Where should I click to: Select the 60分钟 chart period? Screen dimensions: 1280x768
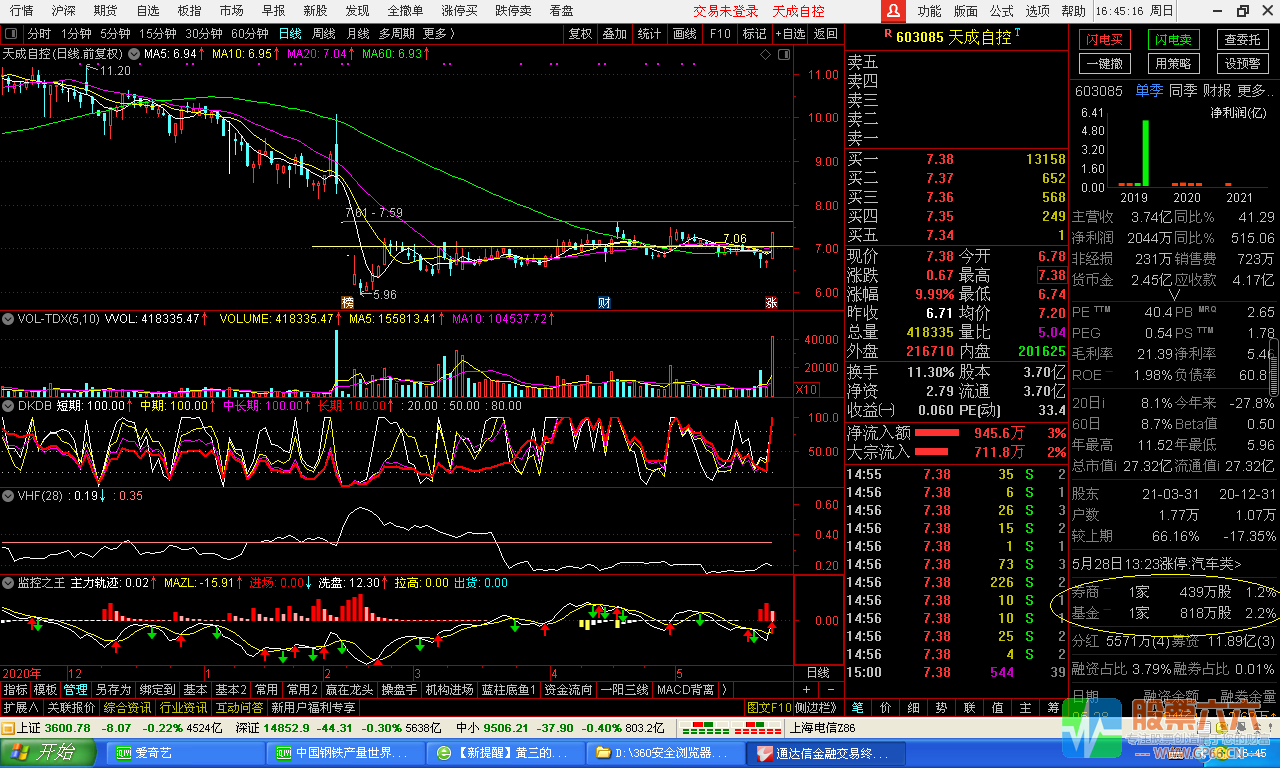pyautogui.click(x=249, y=33)
